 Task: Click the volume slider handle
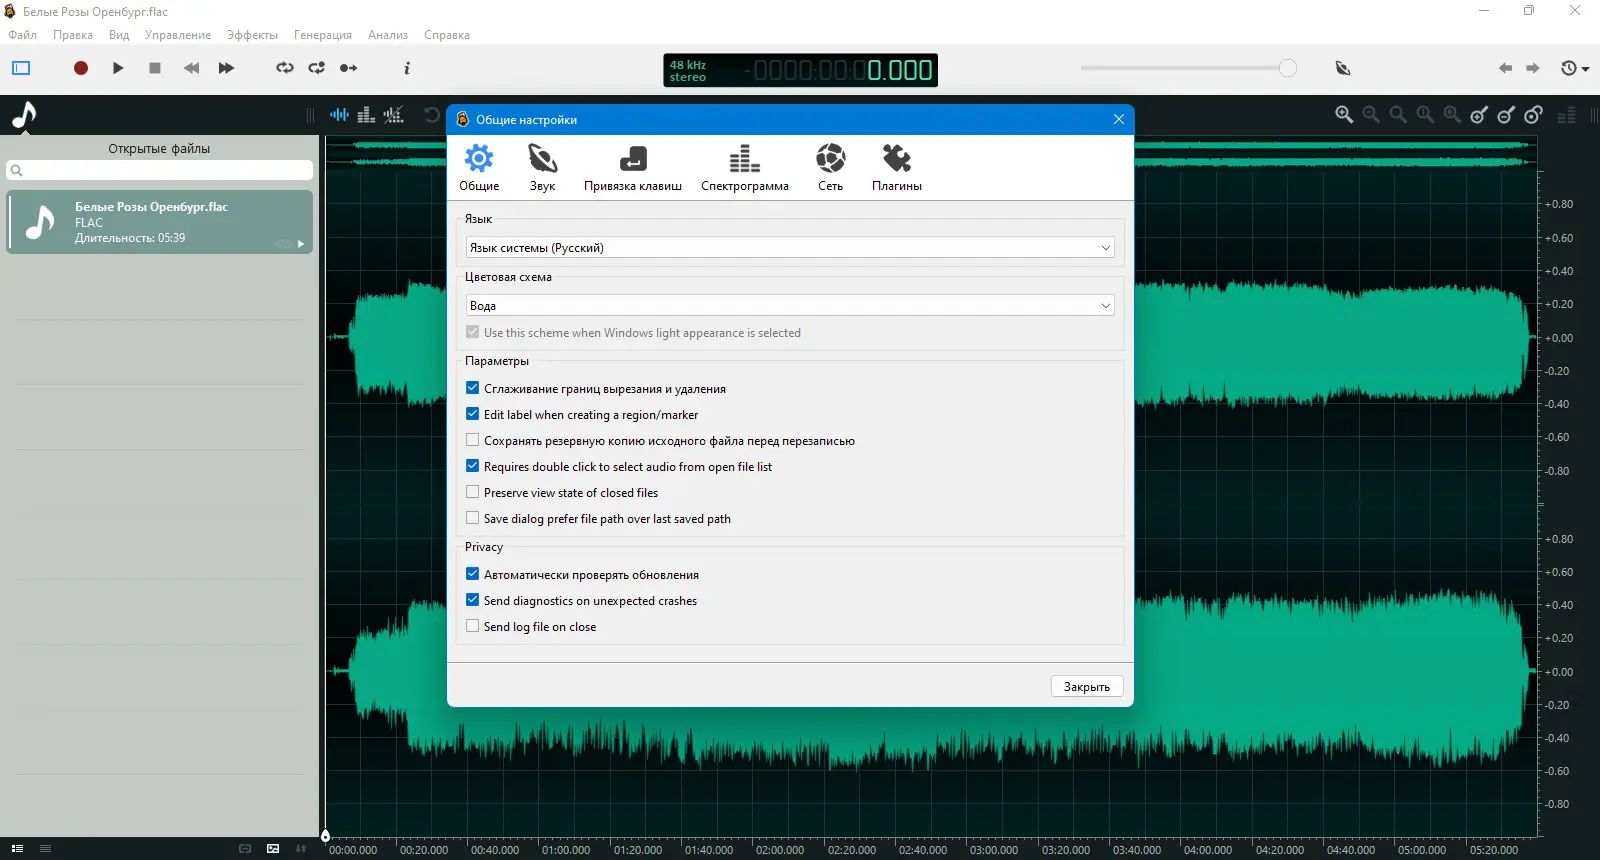pos(1288,68)
